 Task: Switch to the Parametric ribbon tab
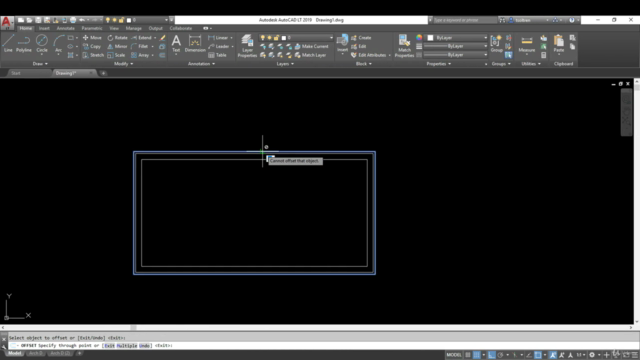click(92, 28)
